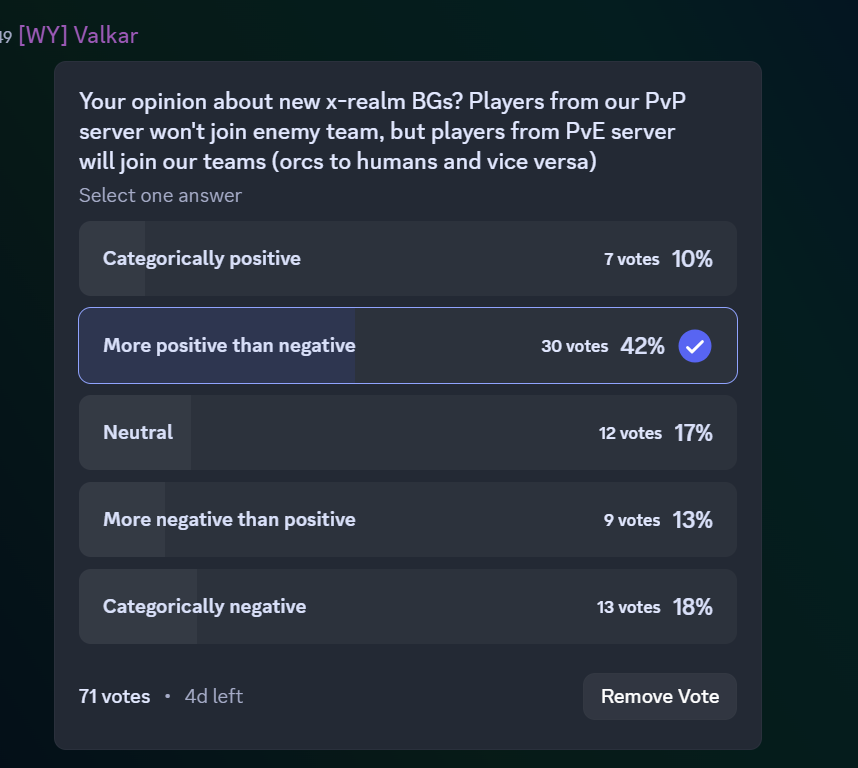Screen dimensions: 858x768
Task: Choose the Neutral poll answer
Action: pyautogui.click(x=408, y=433)
